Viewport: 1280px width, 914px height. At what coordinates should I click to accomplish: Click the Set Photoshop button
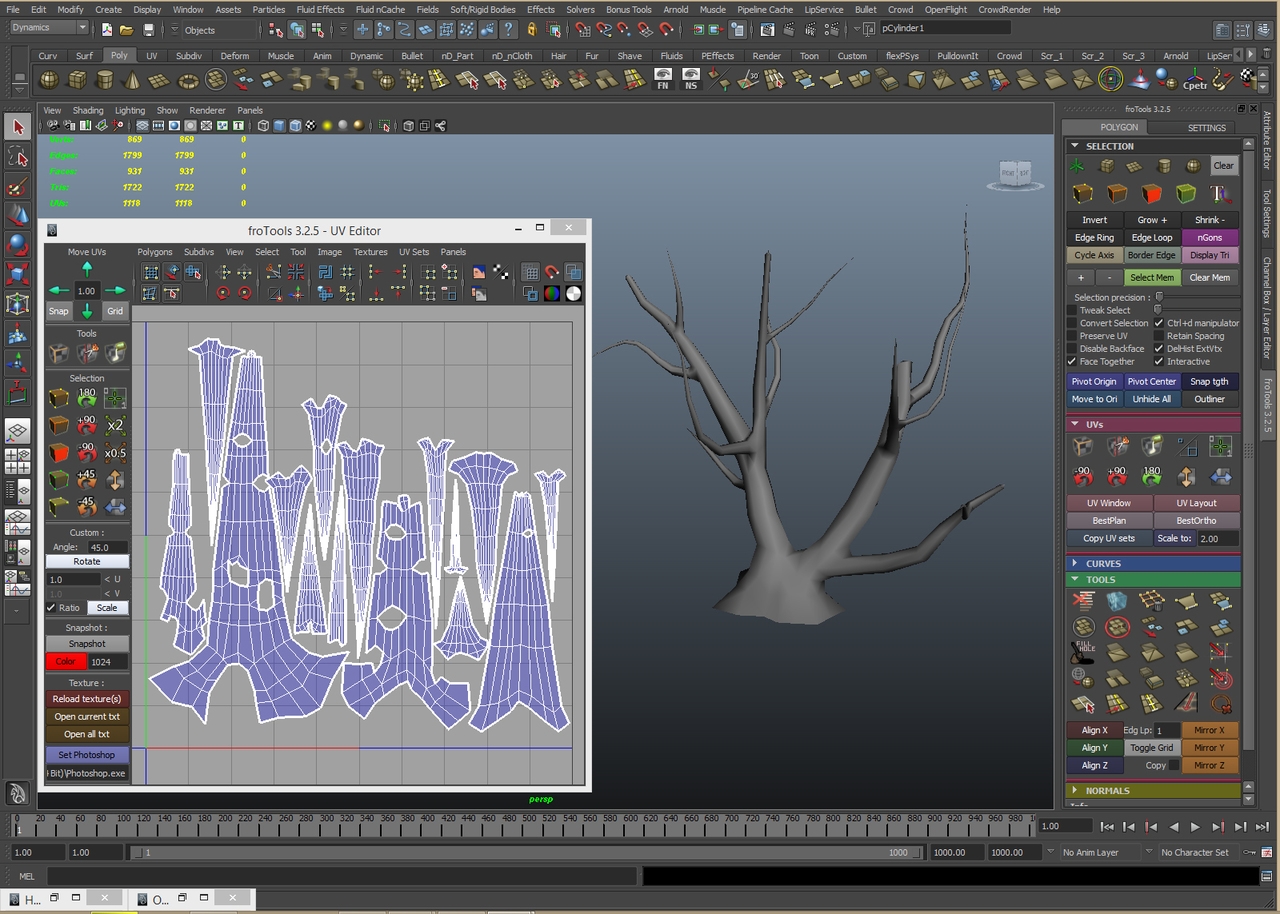point(87,755)
